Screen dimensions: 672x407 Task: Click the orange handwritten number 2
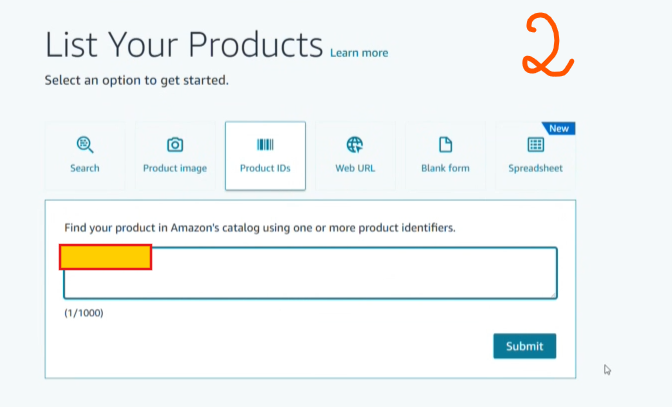545,47
